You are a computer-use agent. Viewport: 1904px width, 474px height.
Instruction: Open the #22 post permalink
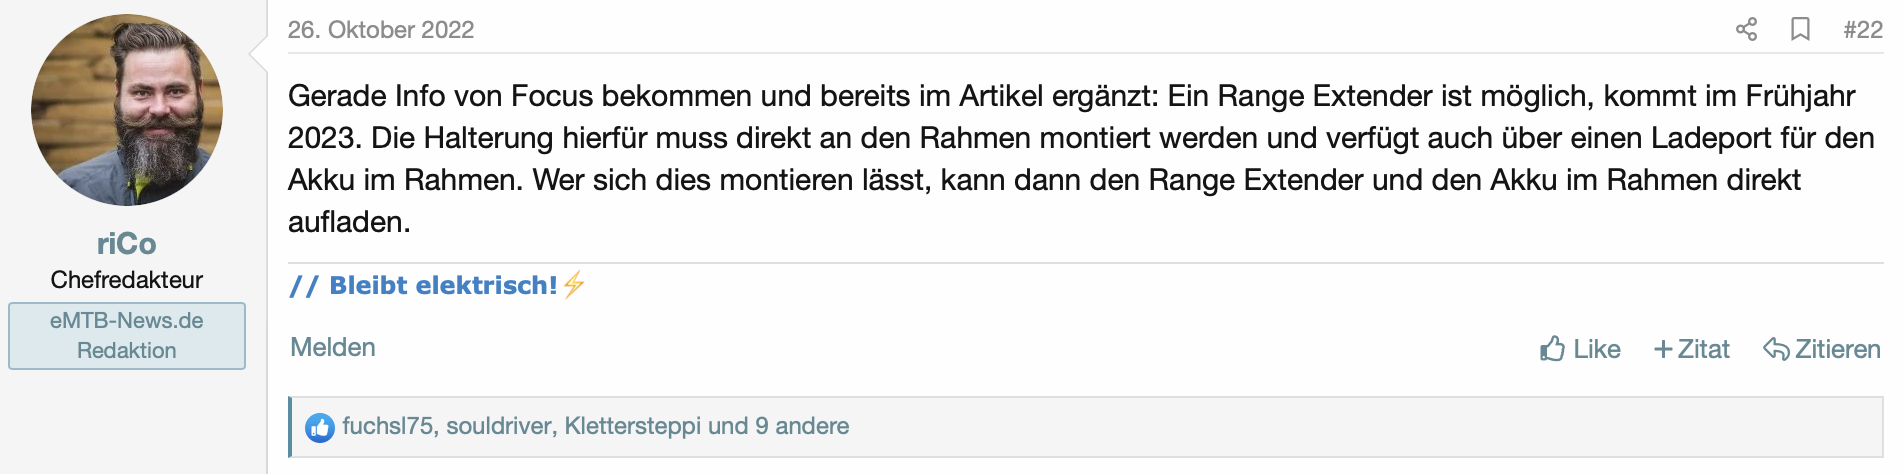click(x=1862, y=30)
